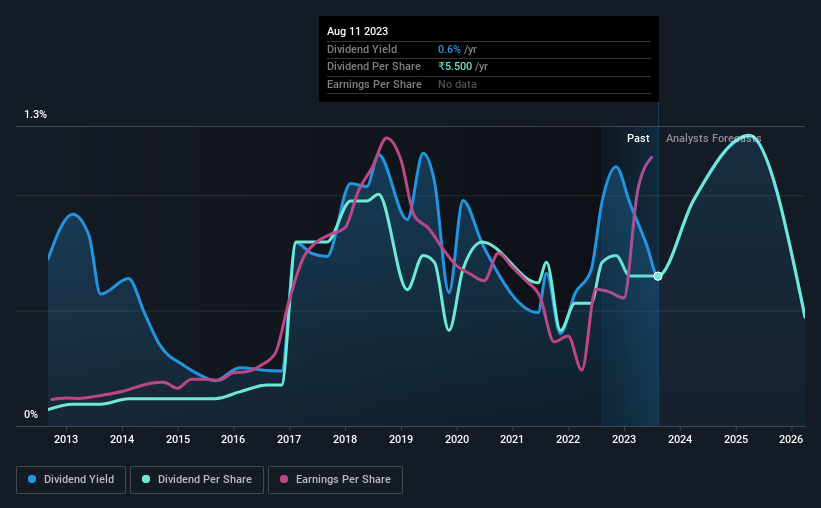
Task: Click the 'Past' label on the chart
Action: coord(638,138)
